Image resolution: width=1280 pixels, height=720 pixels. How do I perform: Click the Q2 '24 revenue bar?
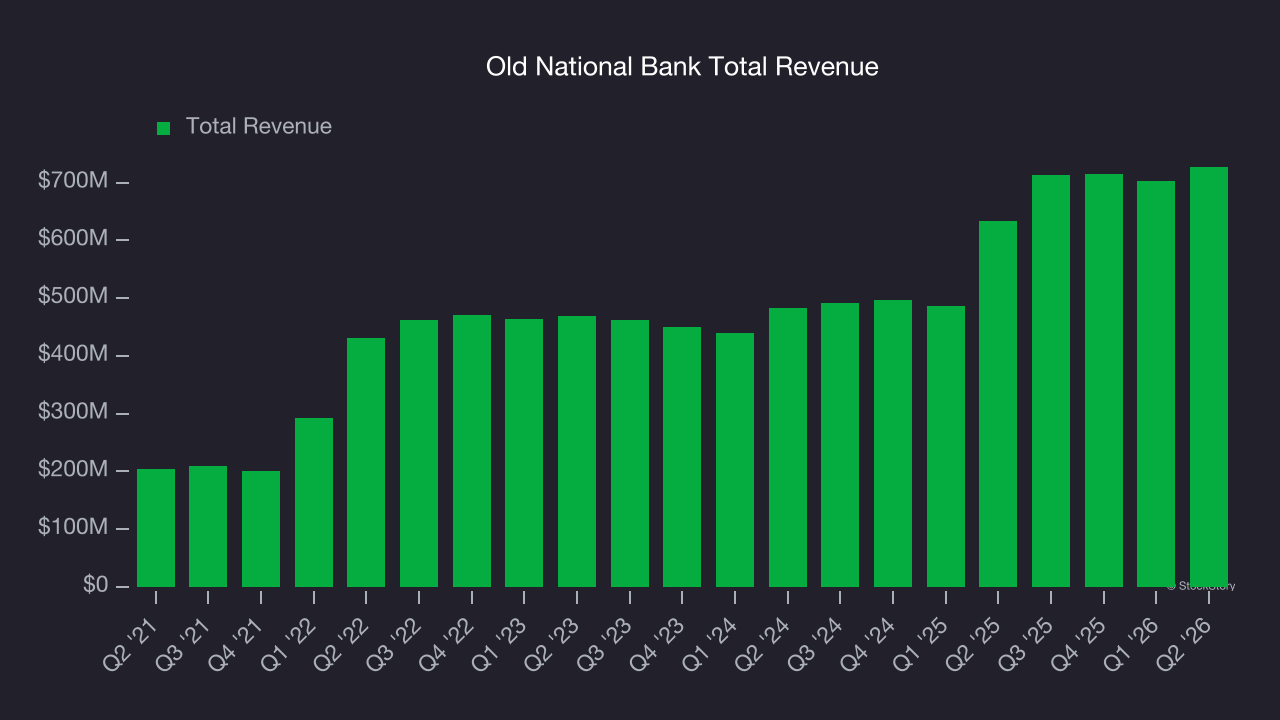coord(788,447)
